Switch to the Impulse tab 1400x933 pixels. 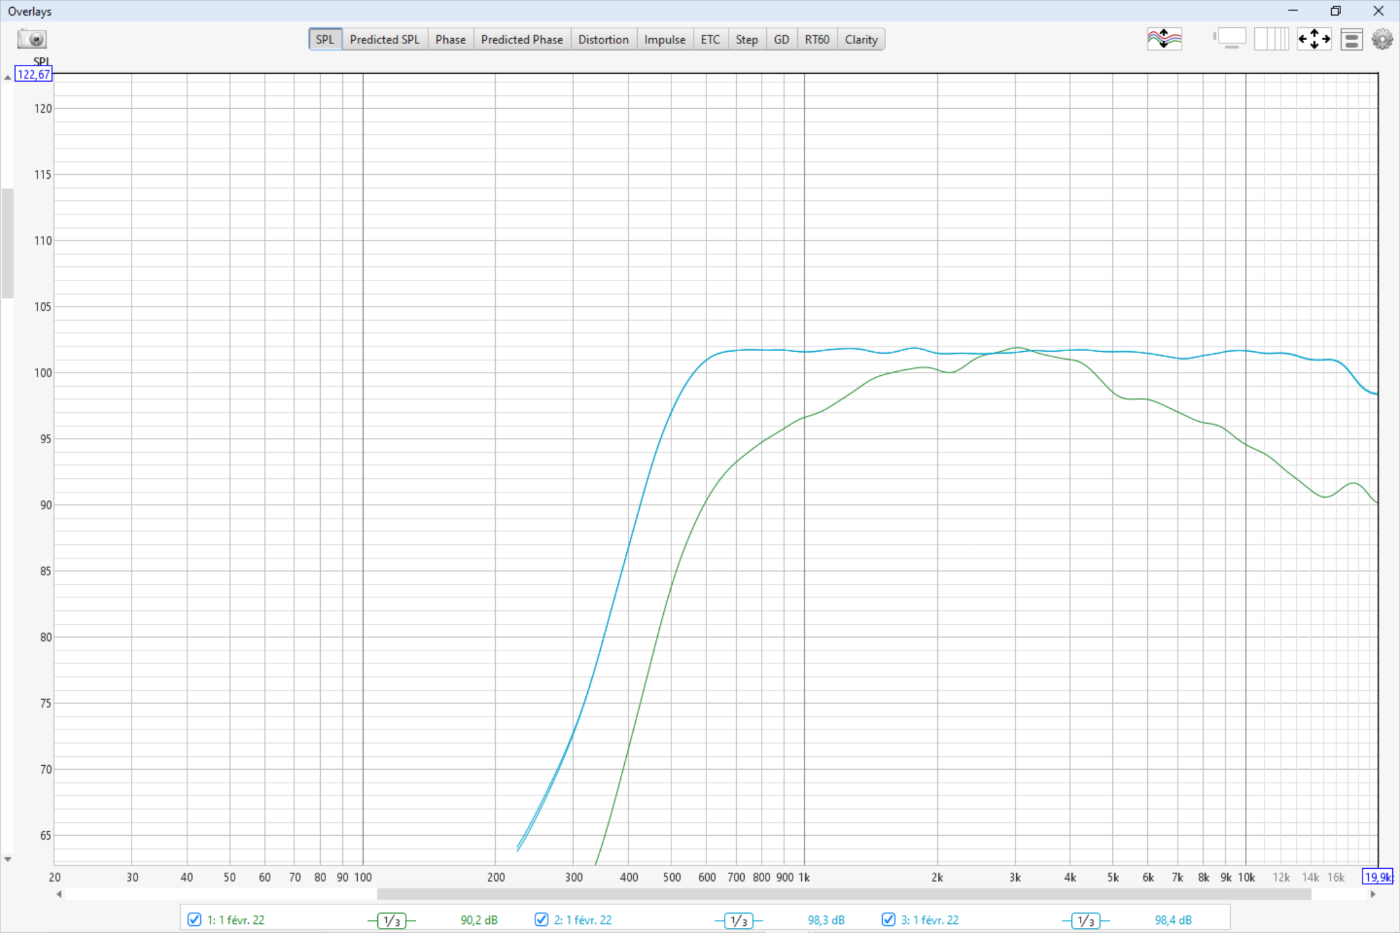(664, 40)
